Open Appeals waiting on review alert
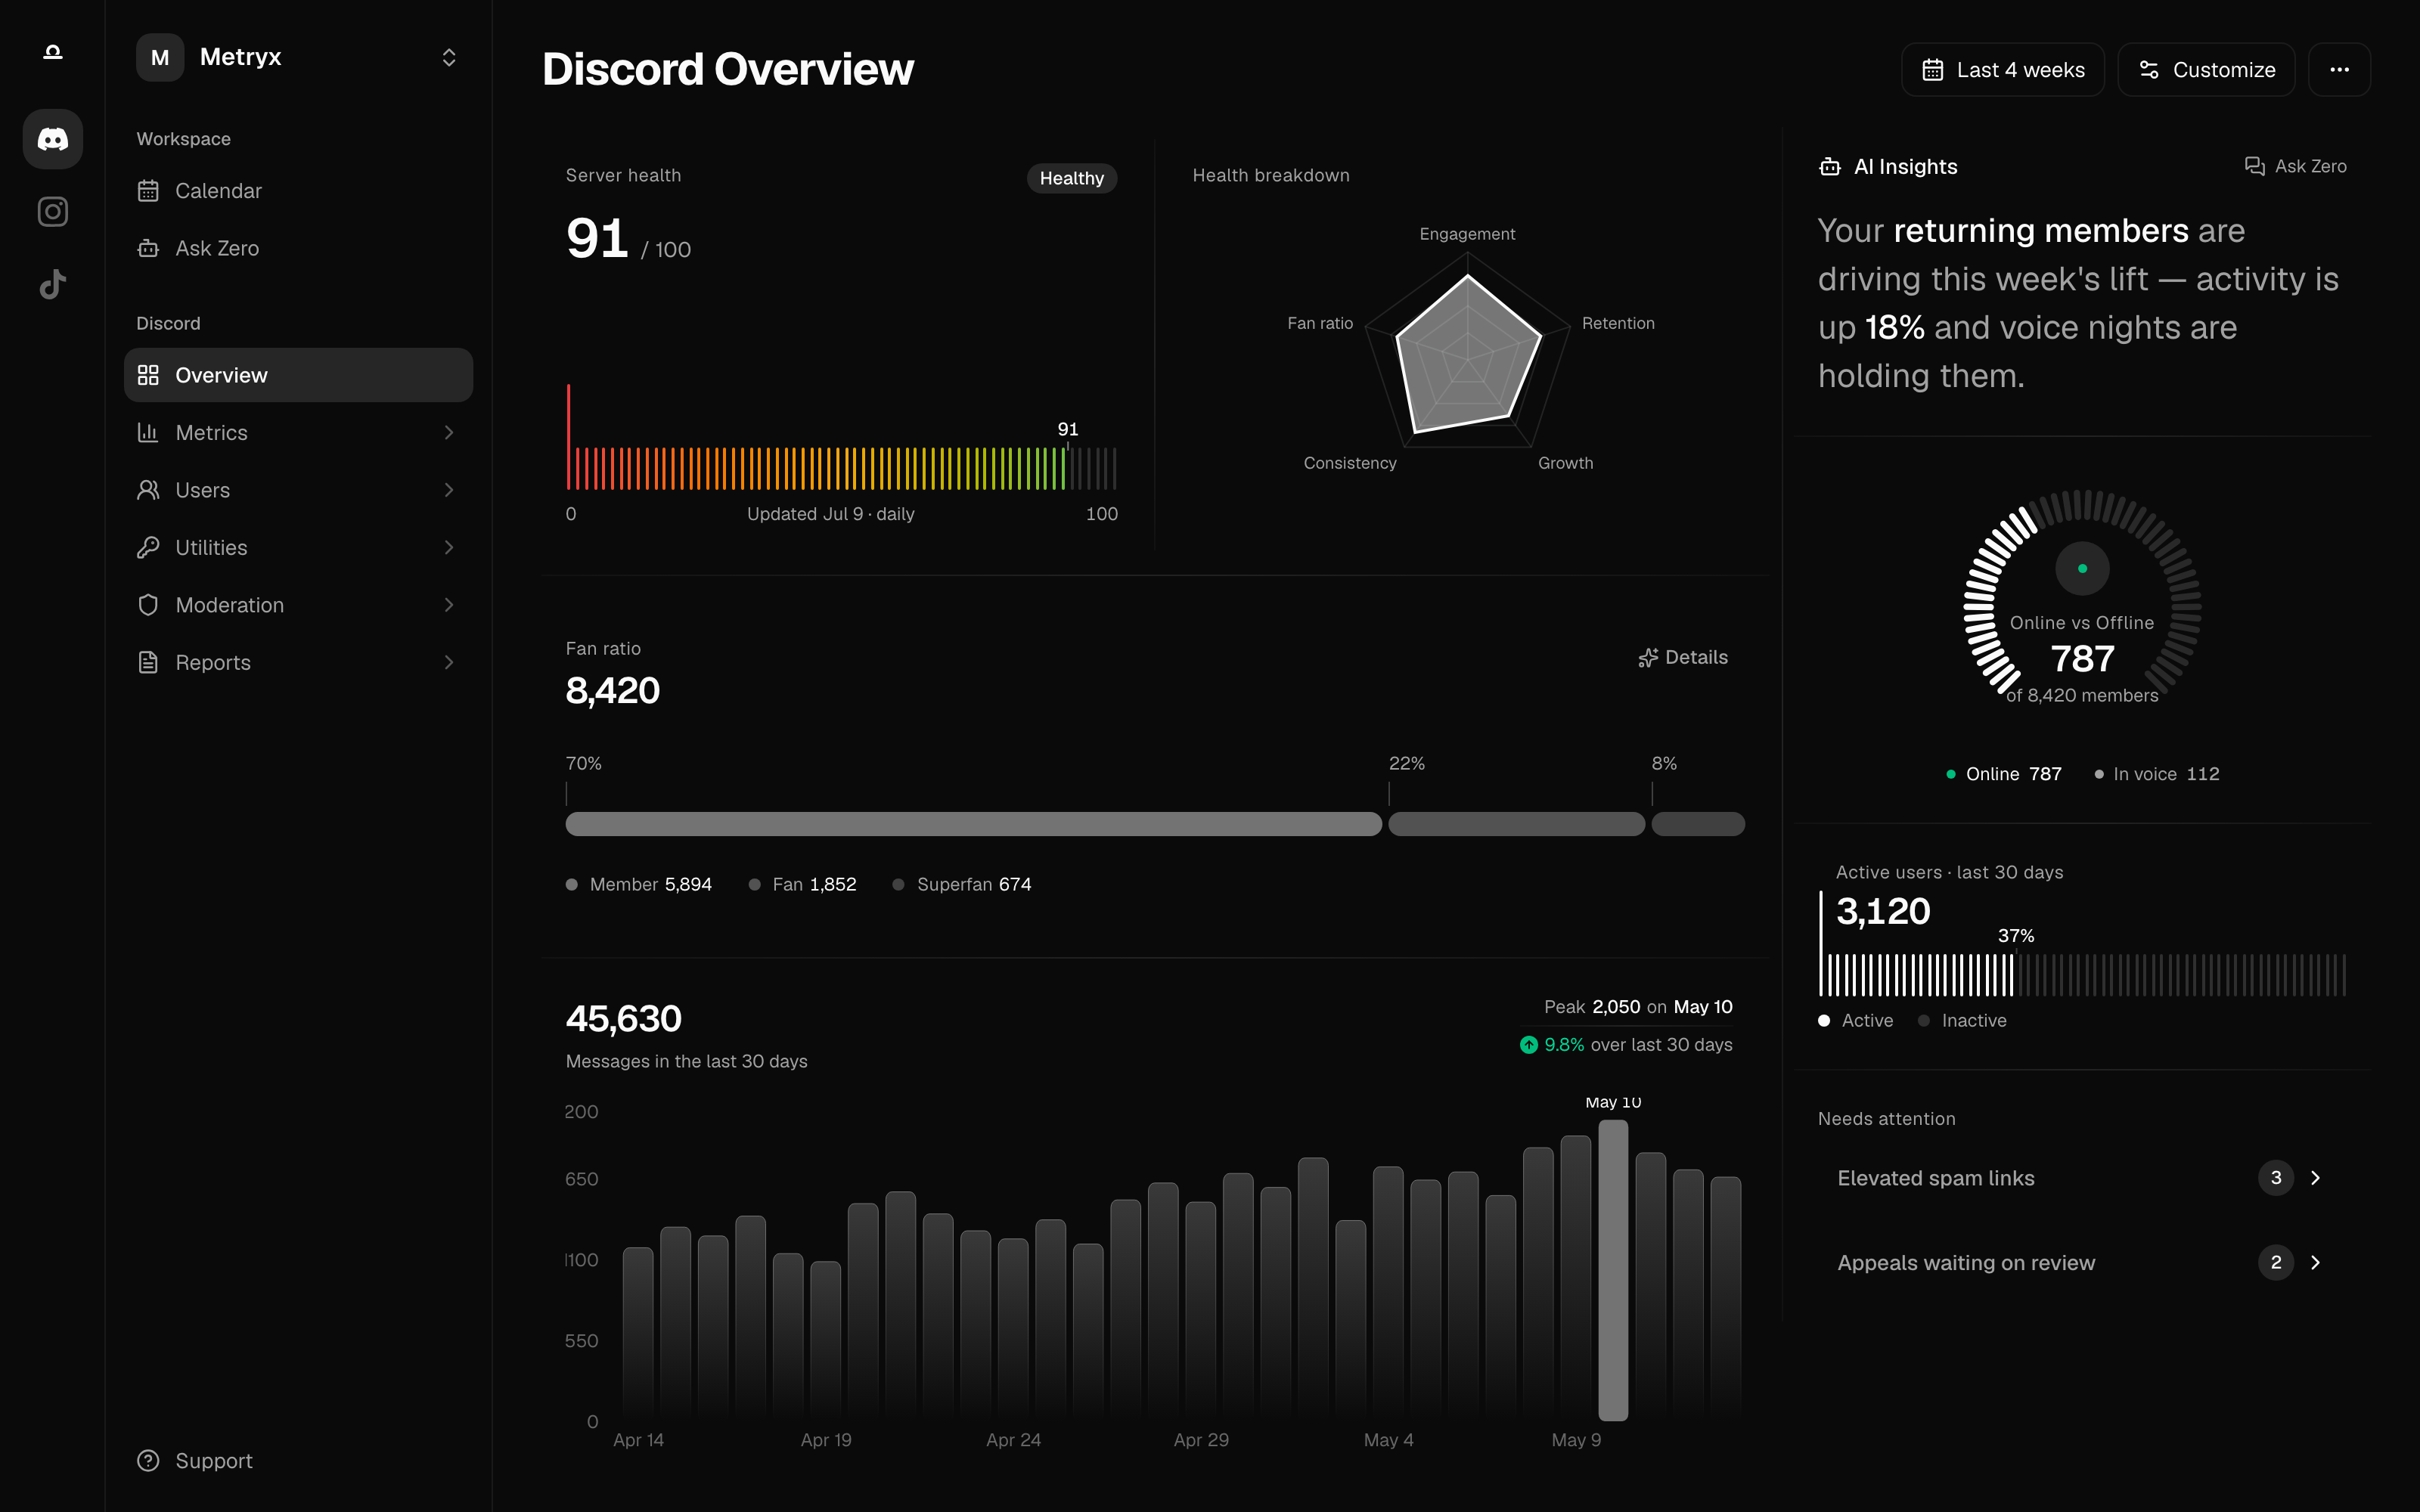Viewport: 2420px width, 1512px height. pos(2082,1263)
